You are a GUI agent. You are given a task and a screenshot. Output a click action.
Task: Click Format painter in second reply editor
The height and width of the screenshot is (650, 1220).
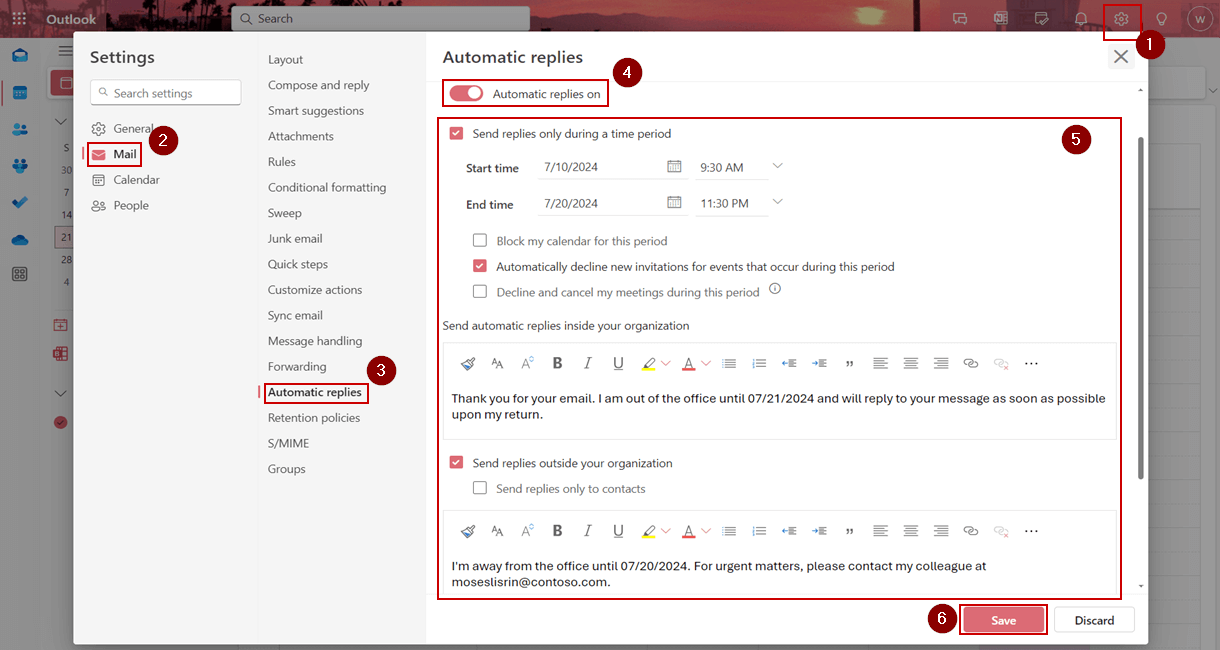pyautogui.click(x=468, y=531)
